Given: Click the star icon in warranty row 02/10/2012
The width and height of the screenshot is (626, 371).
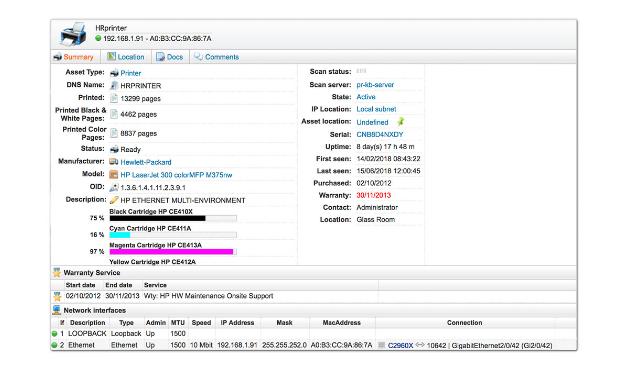Looking at the screenshot, I should coord(57,296).
